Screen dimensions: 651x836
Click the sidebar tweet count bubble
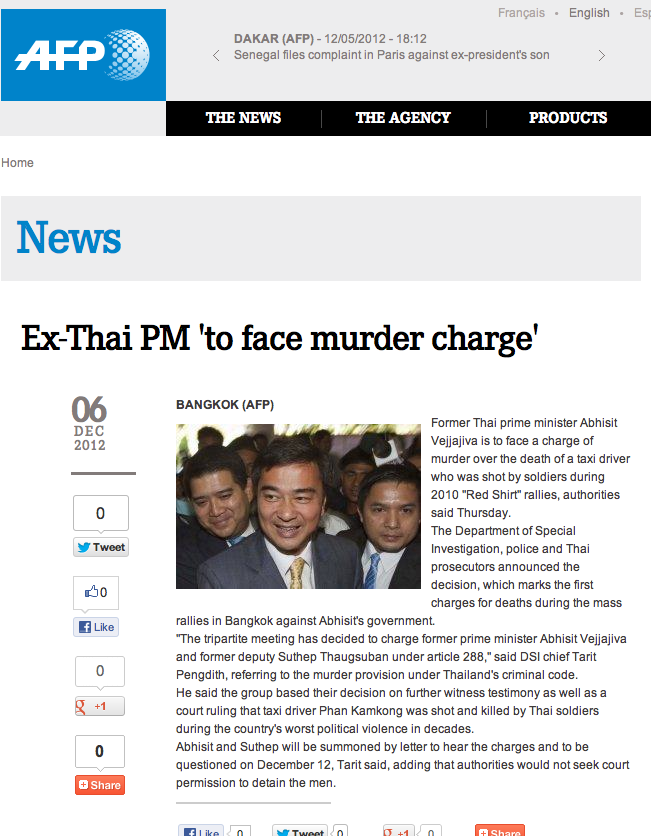click(x=101, y=513)
